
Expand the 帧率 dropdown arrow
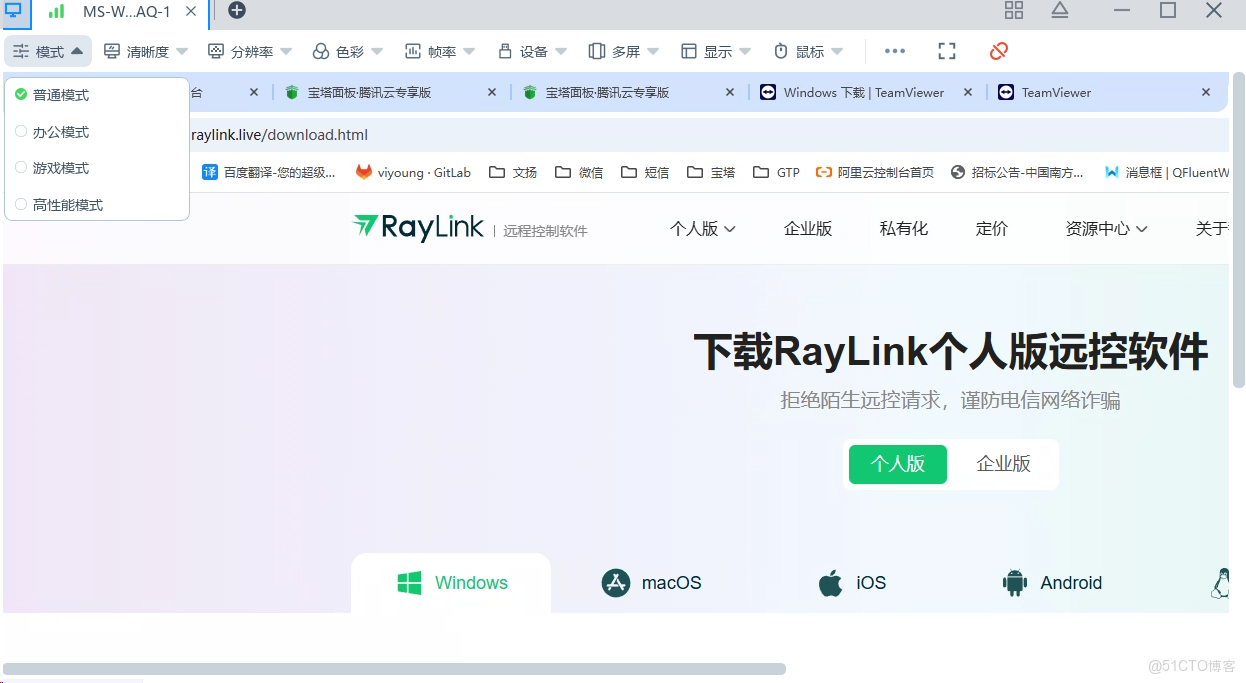pos(469,51)
